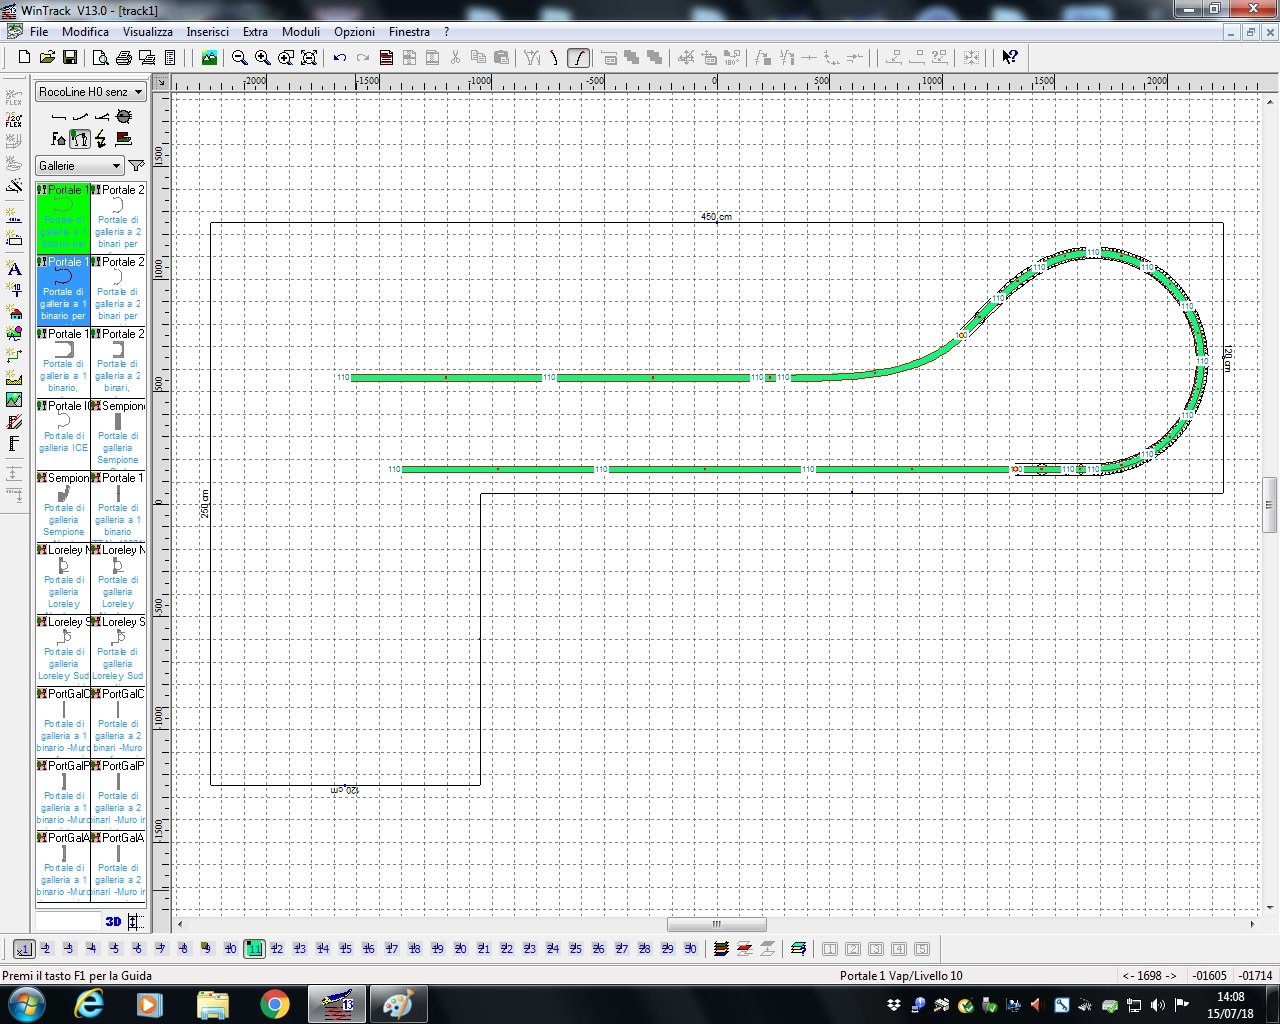
Task: Toggle the 3D view button
Action: [x=113, y=922]
